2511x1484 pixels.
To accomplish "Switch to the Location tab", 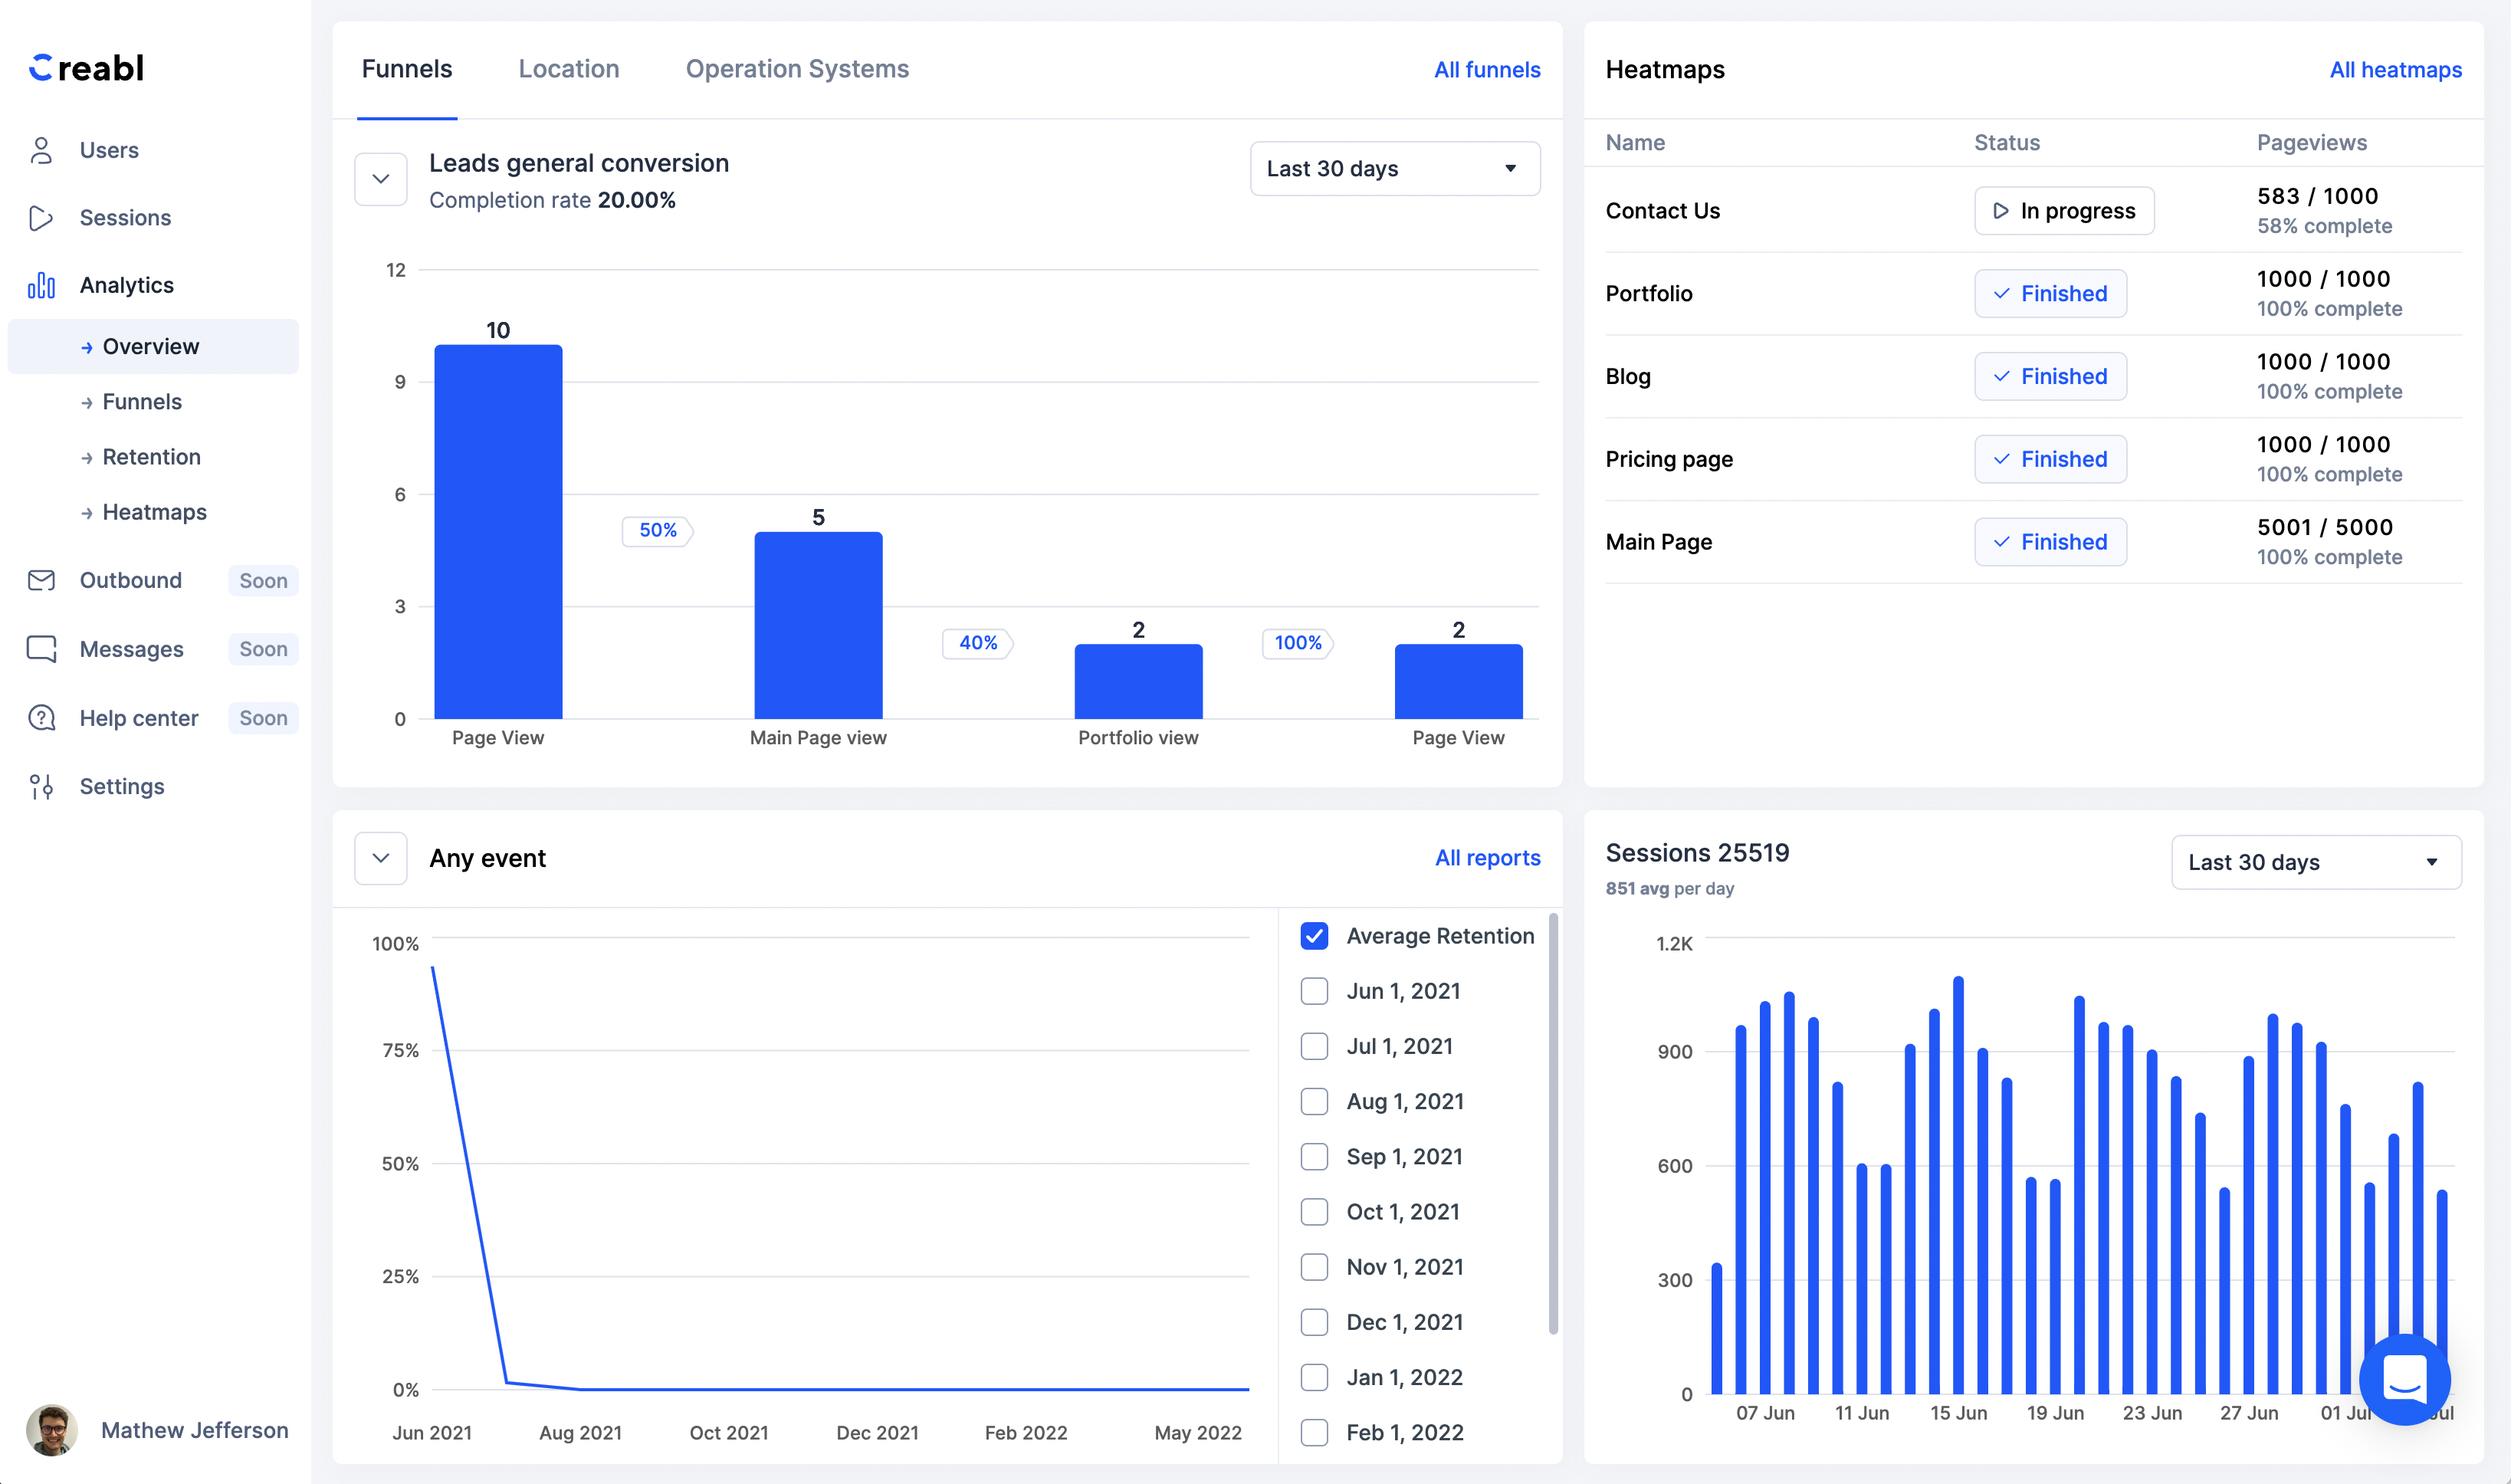I will [x=568, y=68].
